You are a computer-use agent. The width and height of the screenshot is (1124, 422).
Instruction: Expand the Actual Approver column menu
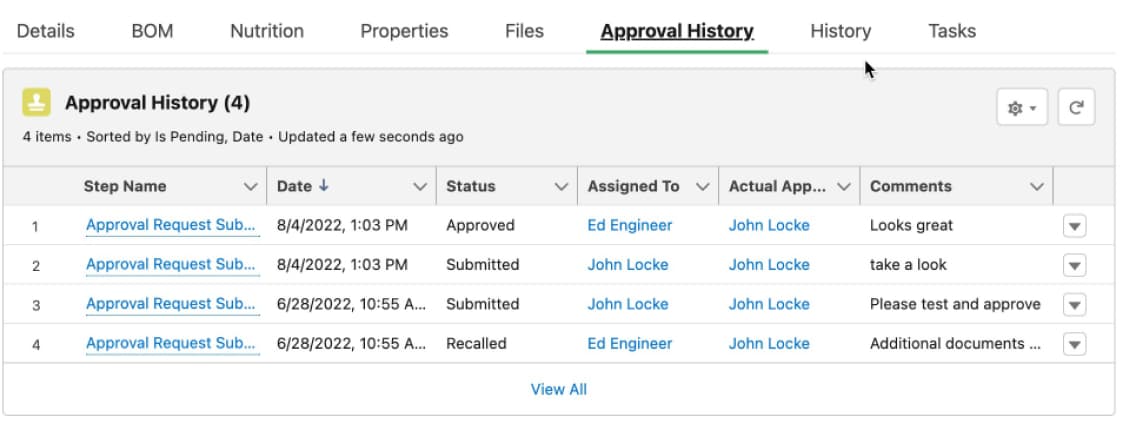click(x=844, y=187)
